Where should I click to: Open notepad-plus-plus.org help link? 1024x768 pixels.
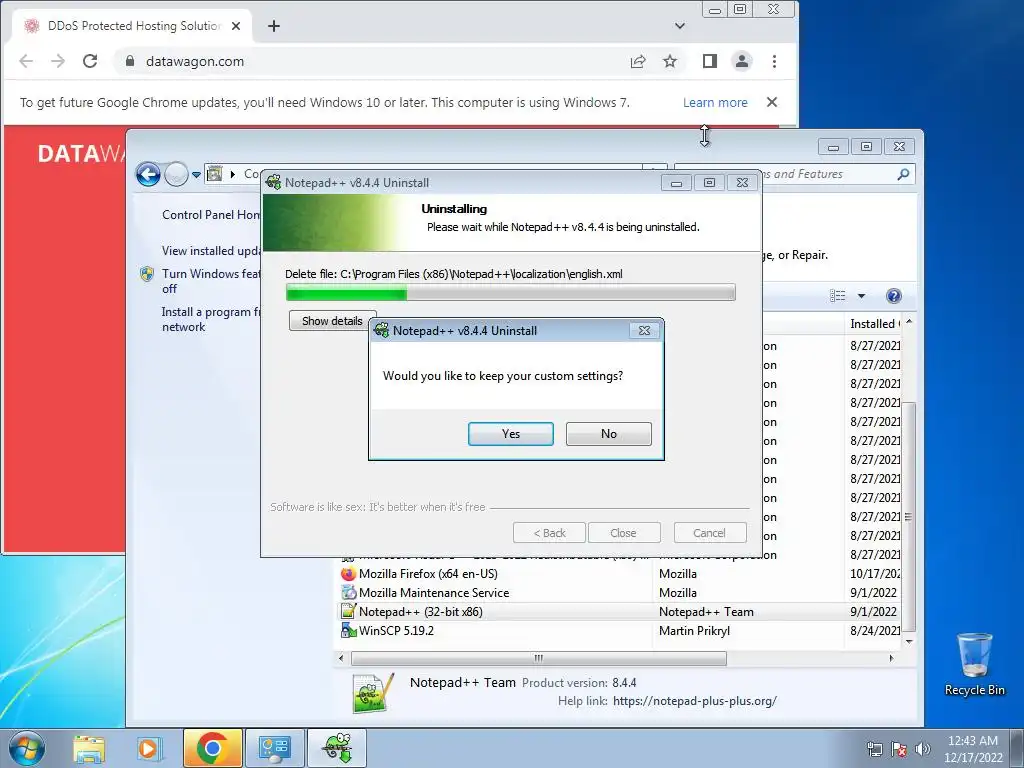click(695, 701)
